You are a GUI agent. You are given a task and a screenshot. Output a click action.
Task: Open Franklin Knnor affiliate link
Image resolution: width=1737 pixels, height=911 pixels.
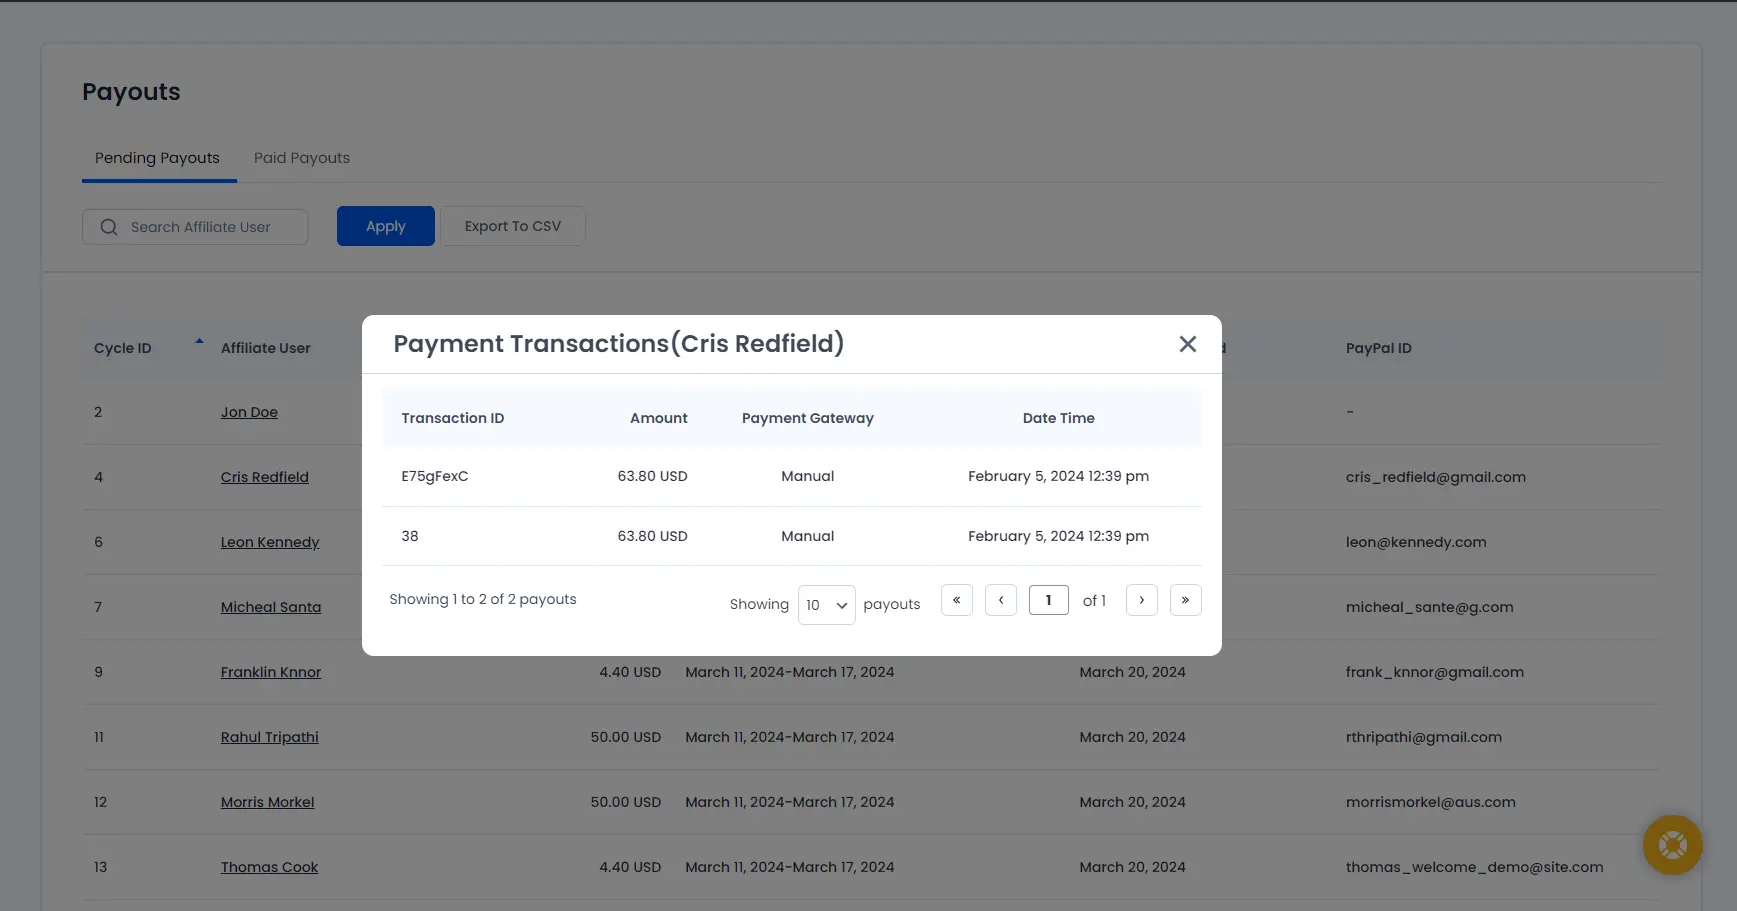(x=271, y=672)
